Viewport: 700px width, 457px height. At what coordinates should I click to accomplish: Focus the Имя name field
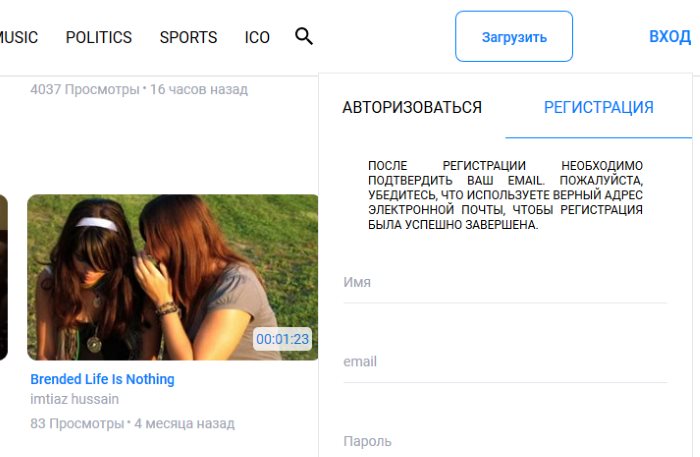pos(504,283)
